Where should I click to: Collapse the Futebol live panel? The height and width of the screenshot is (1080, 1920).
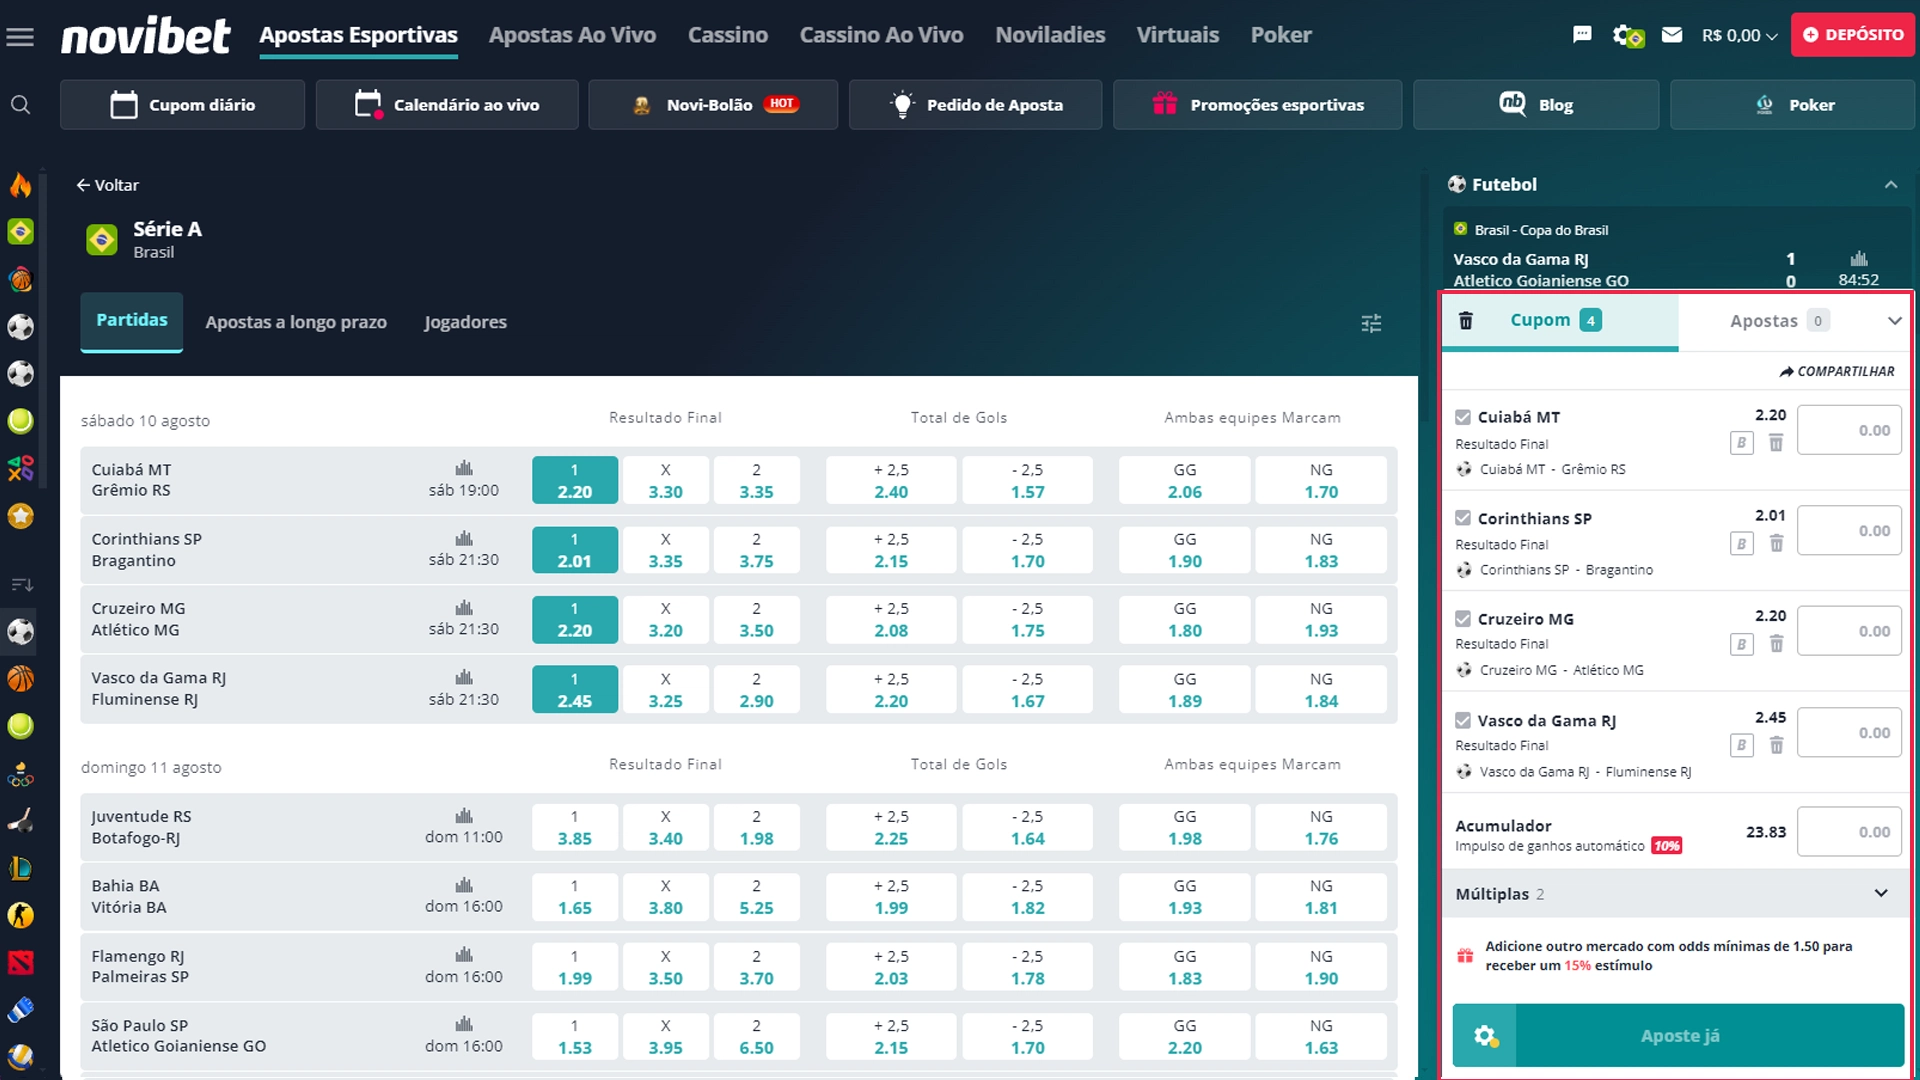(x=1890, y=185)
